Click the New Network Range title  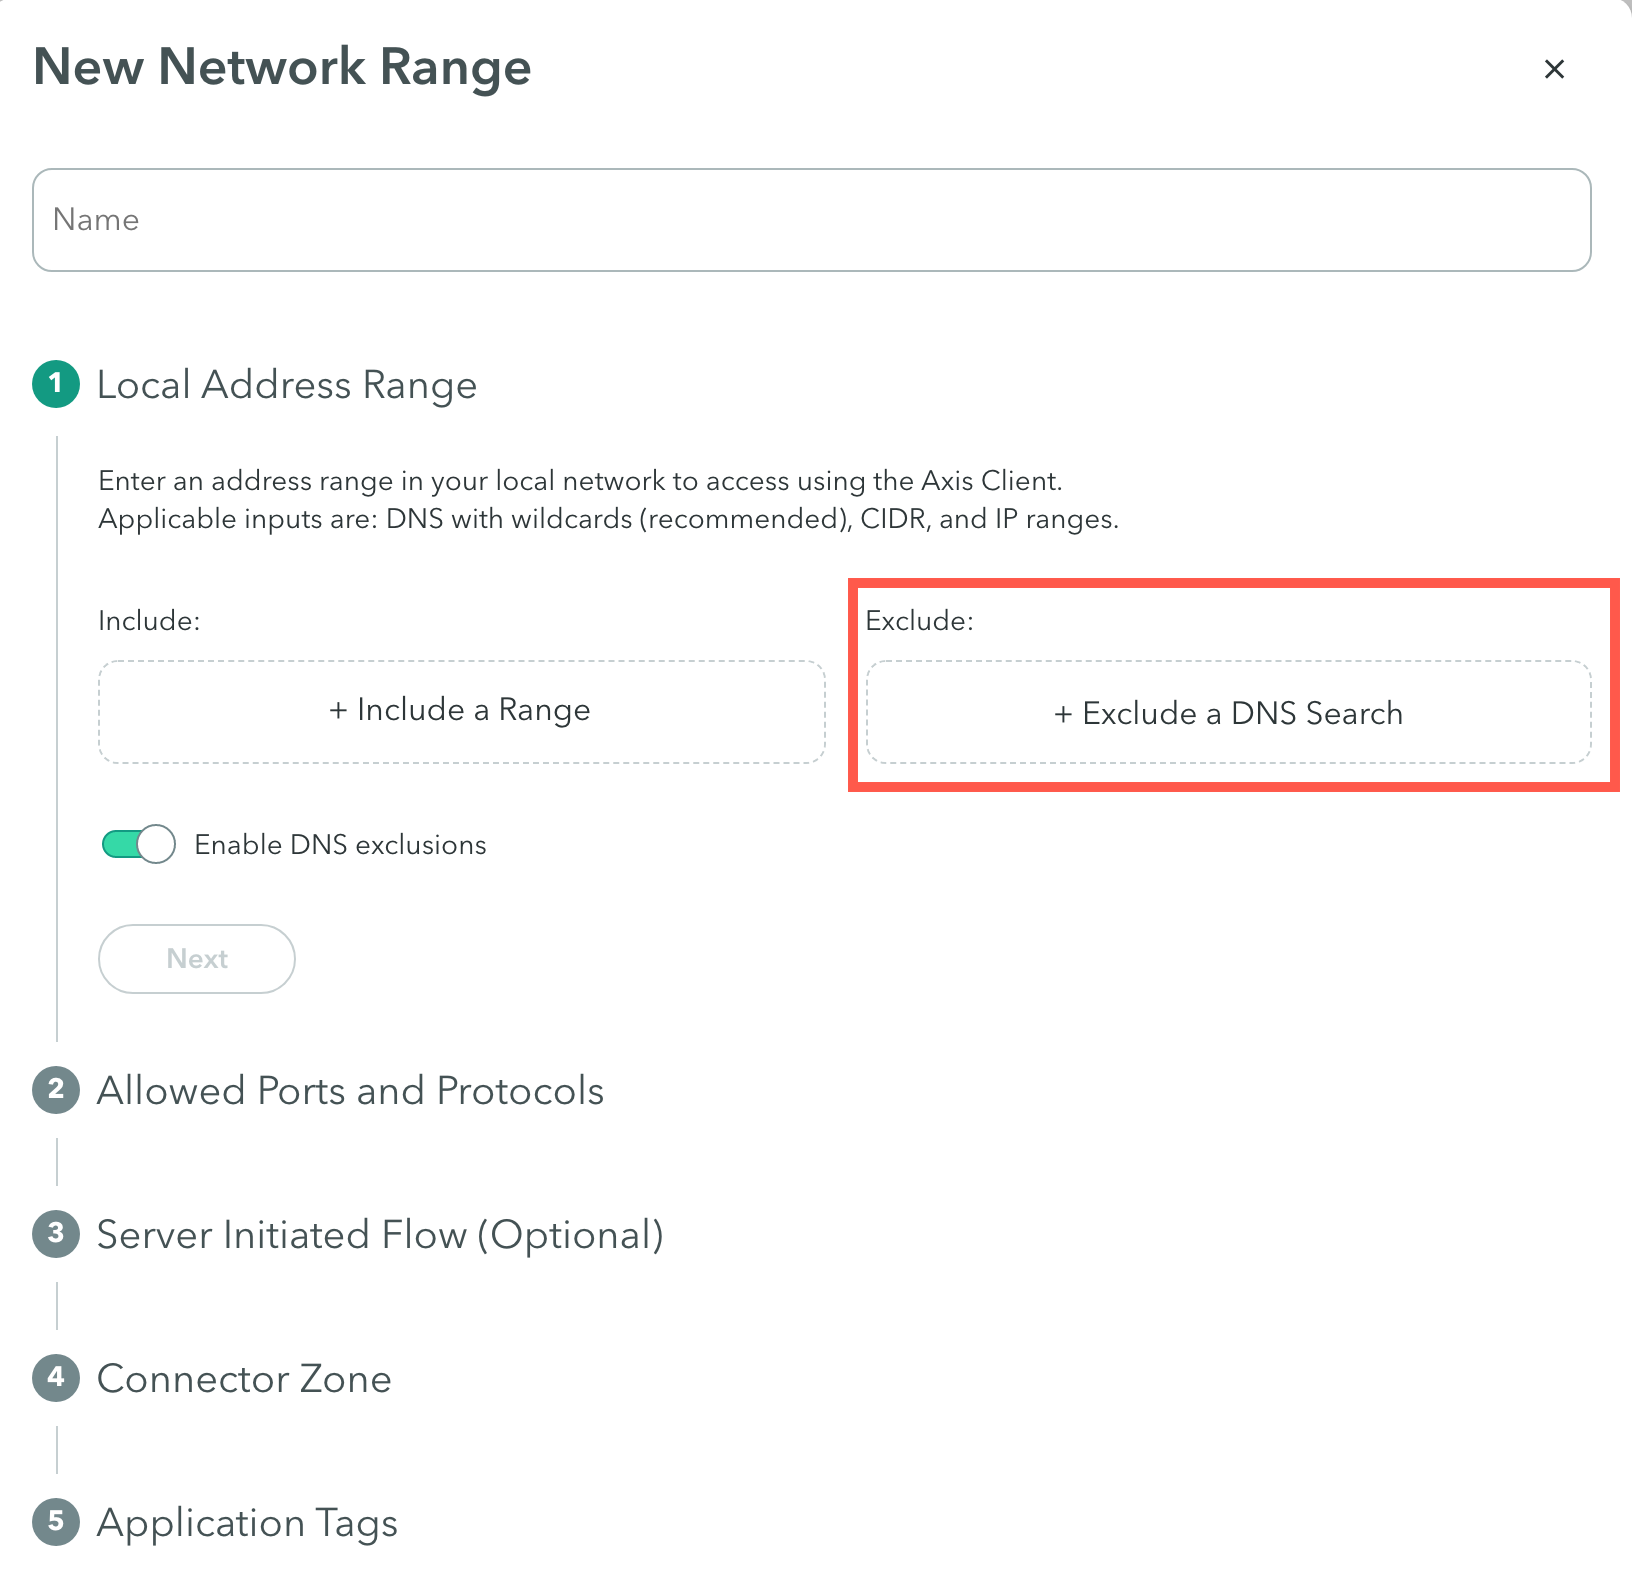click(x=282, y=67)
